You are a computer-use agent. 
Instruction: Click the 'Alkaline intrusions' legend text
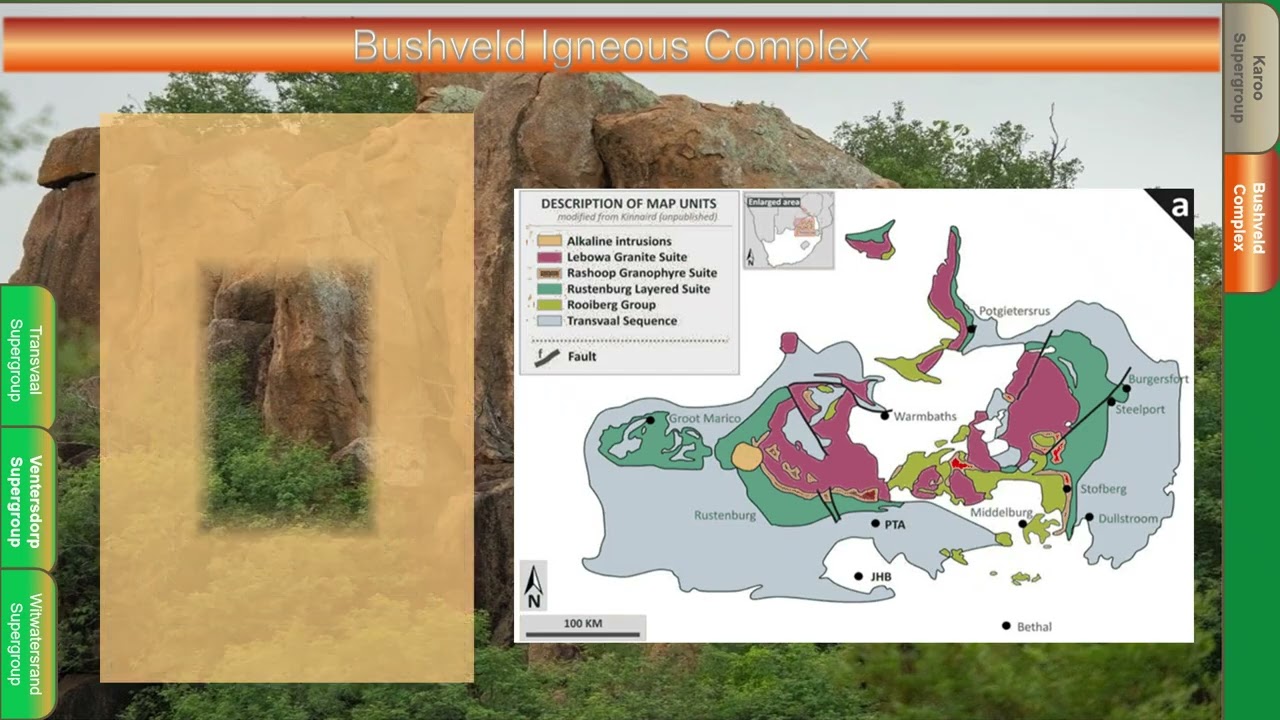click(x=619, y=241)
